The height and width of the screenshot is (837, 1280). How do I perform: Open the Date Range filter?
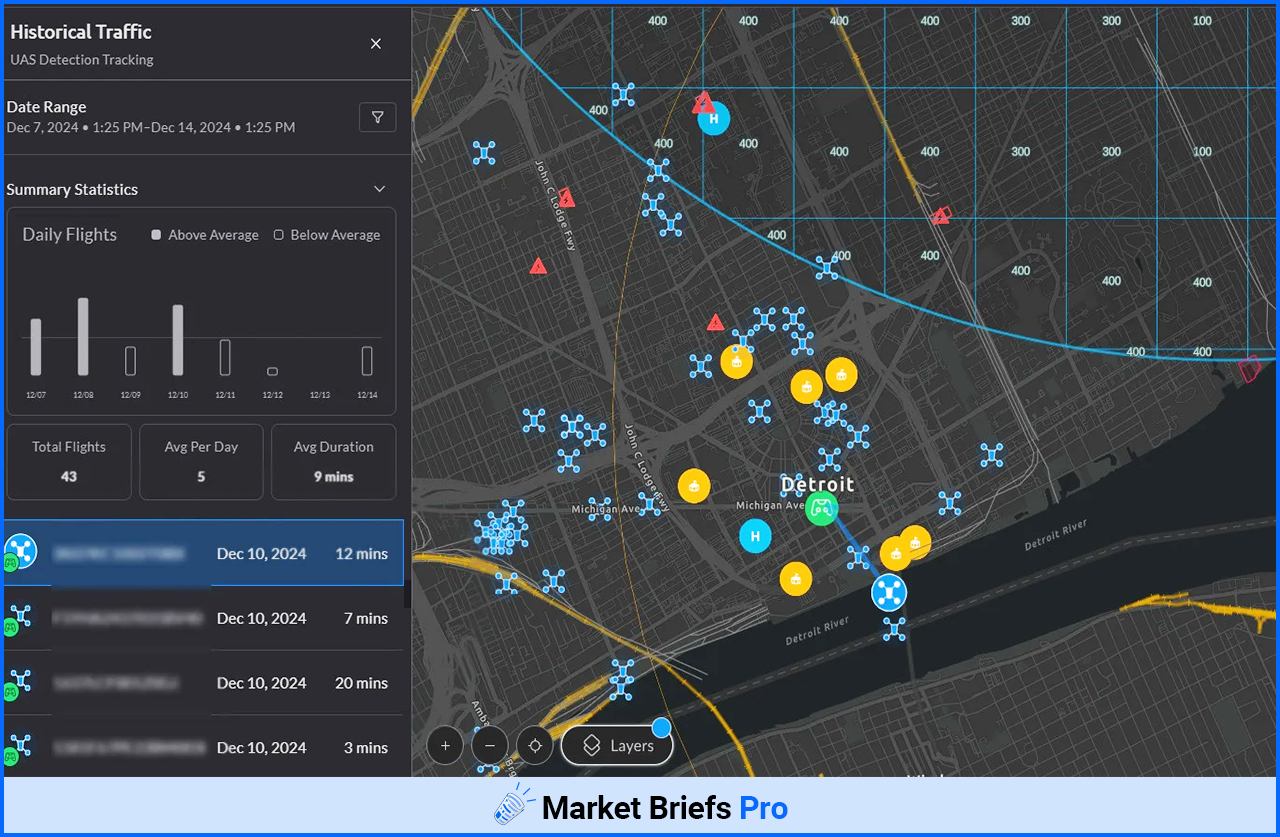point(377,118)
